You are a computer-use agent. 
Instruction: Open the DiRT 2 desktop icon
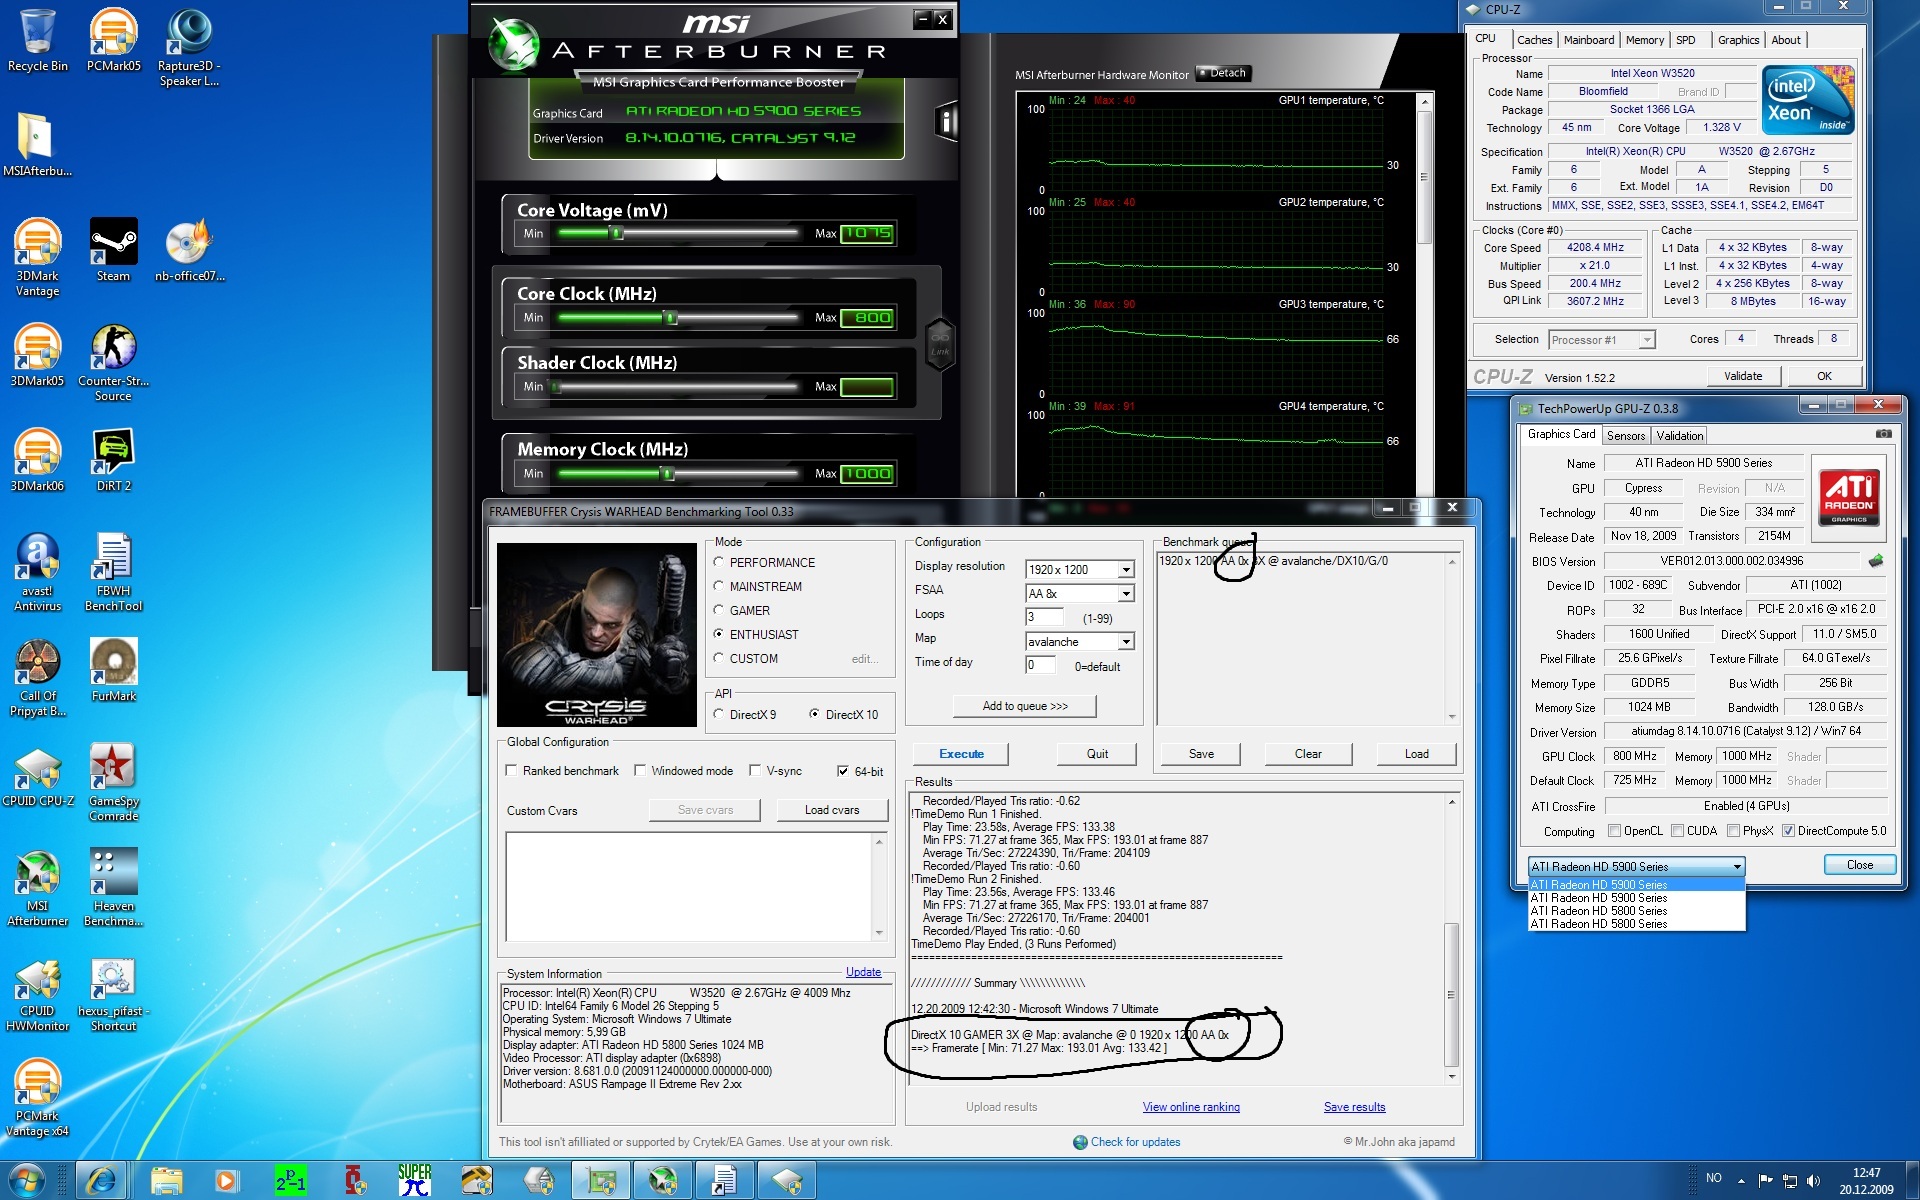point(113,460)
